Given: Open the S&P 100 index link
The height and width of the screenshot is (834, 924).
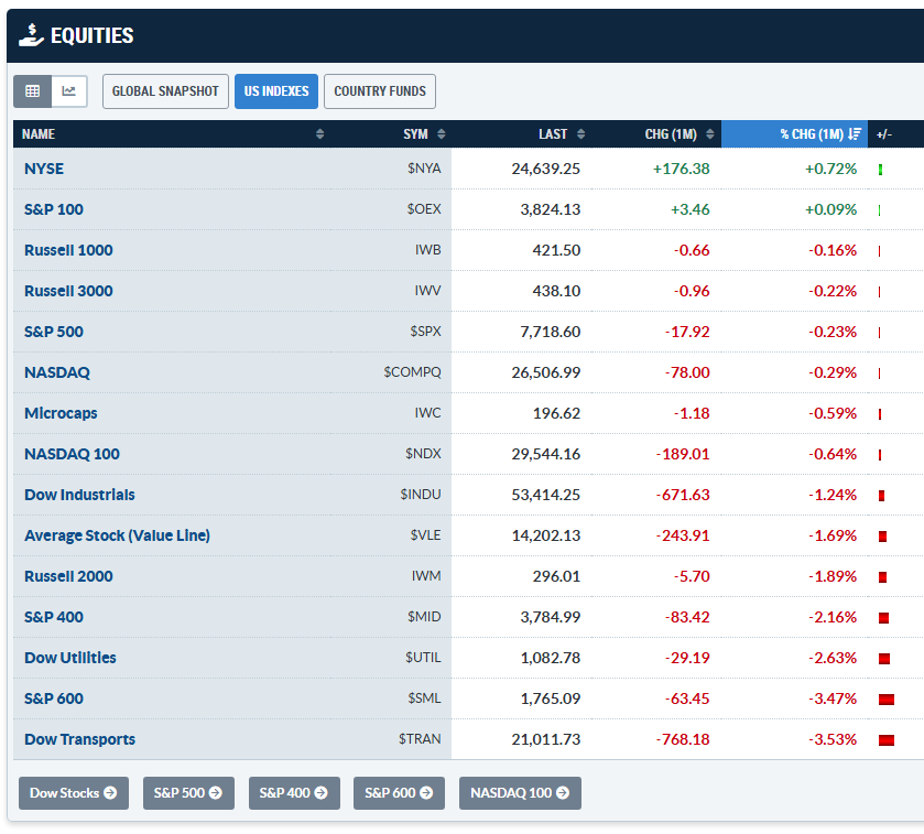Looking at the screenshot, I should (x=54, y=209).
